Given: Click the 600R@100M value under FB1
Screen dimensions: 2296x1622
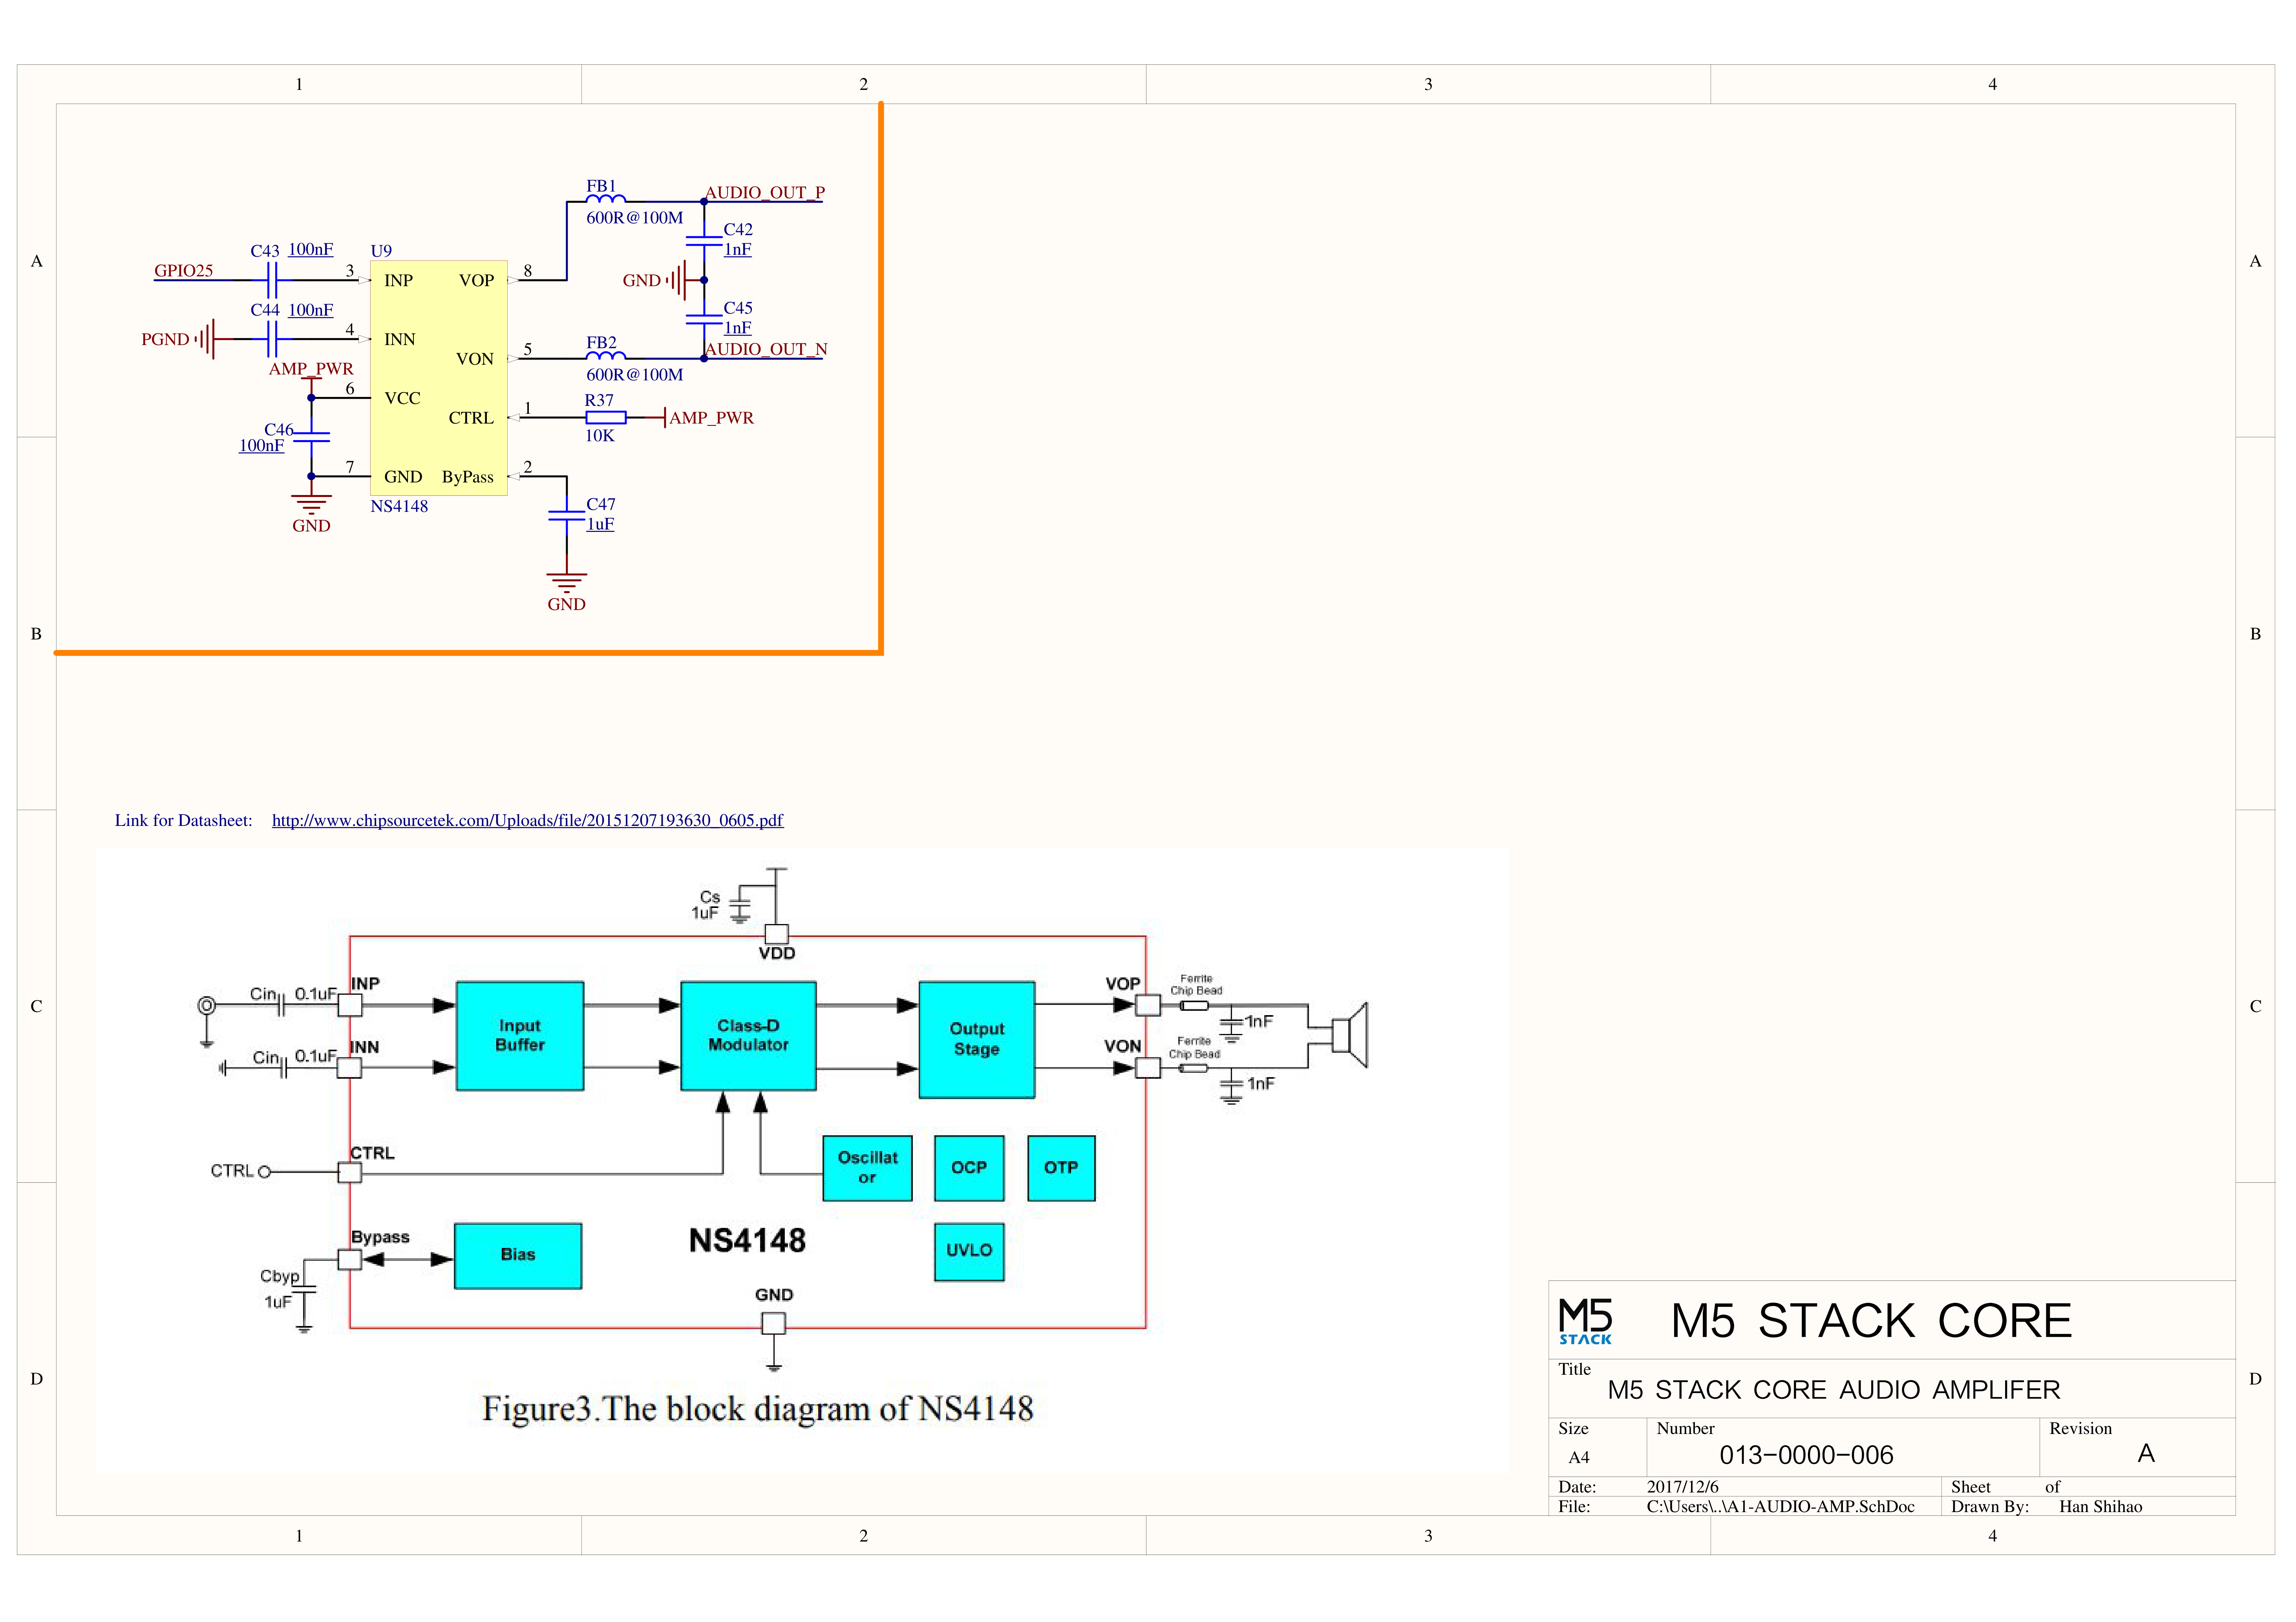Looking at the screenshot, I should point(634,218).
